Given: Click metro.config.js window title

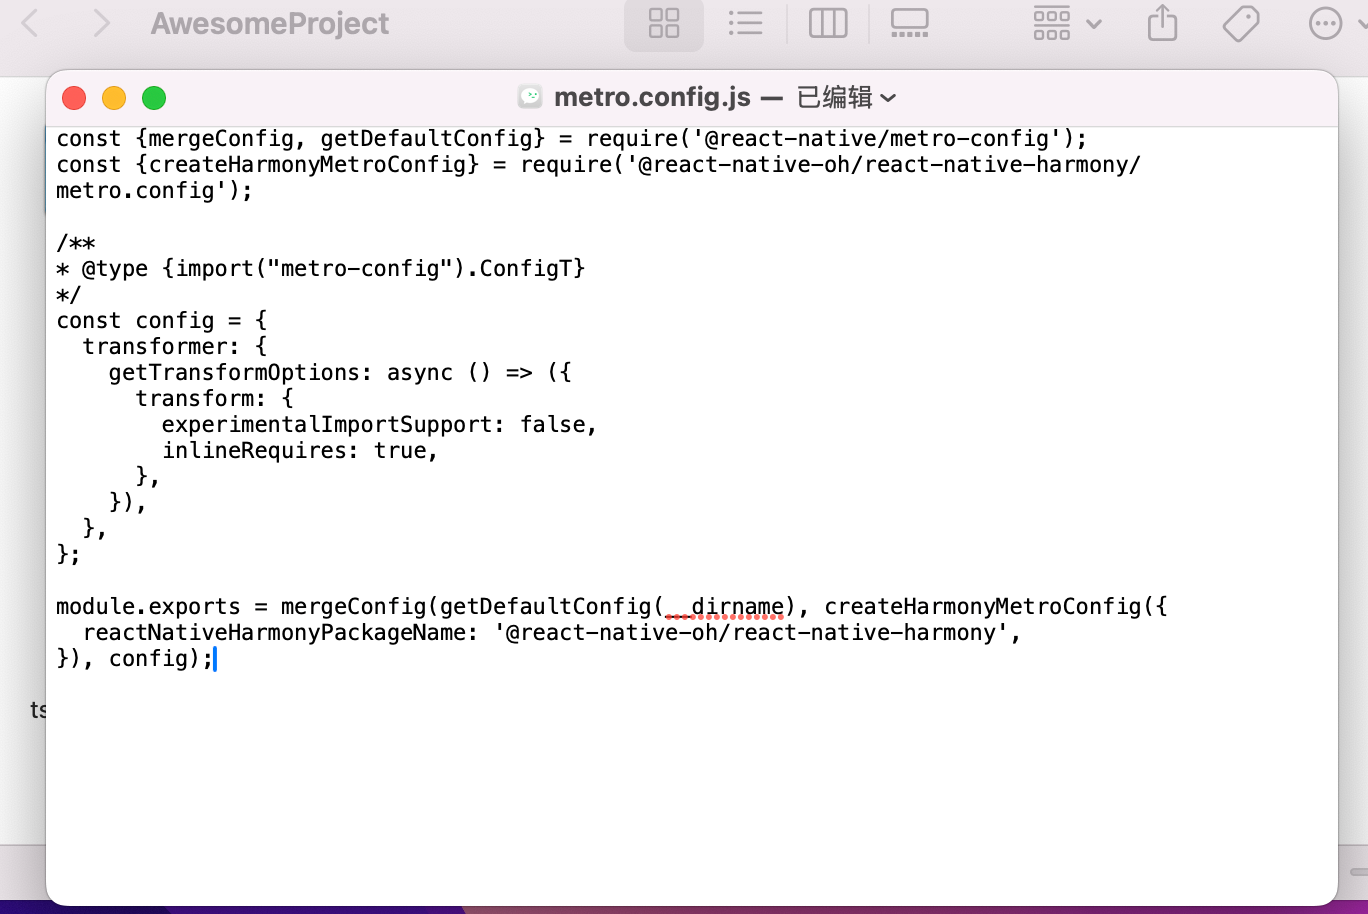Looking at the screenshot, I should coord(652,97).
